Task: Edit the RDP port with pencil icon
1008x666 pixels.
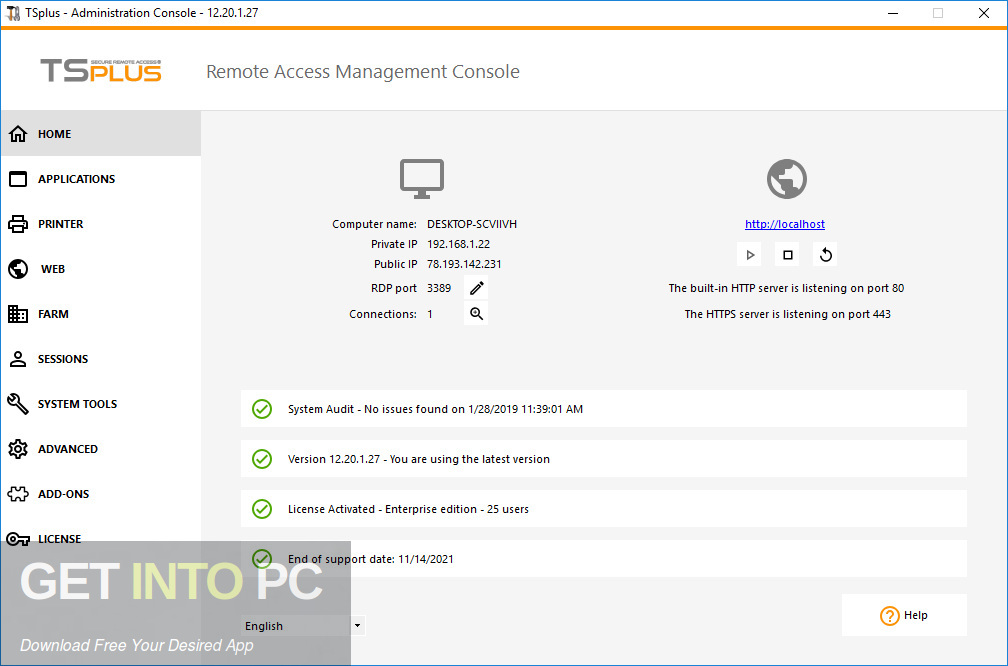Action: [476, 288]
